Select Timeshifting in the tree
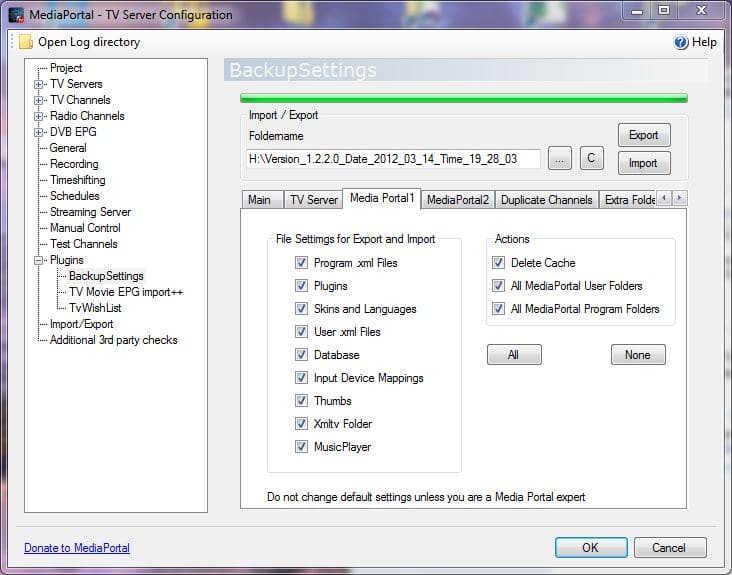The height and width of the screenshot is (575, 732). [77, 180]
